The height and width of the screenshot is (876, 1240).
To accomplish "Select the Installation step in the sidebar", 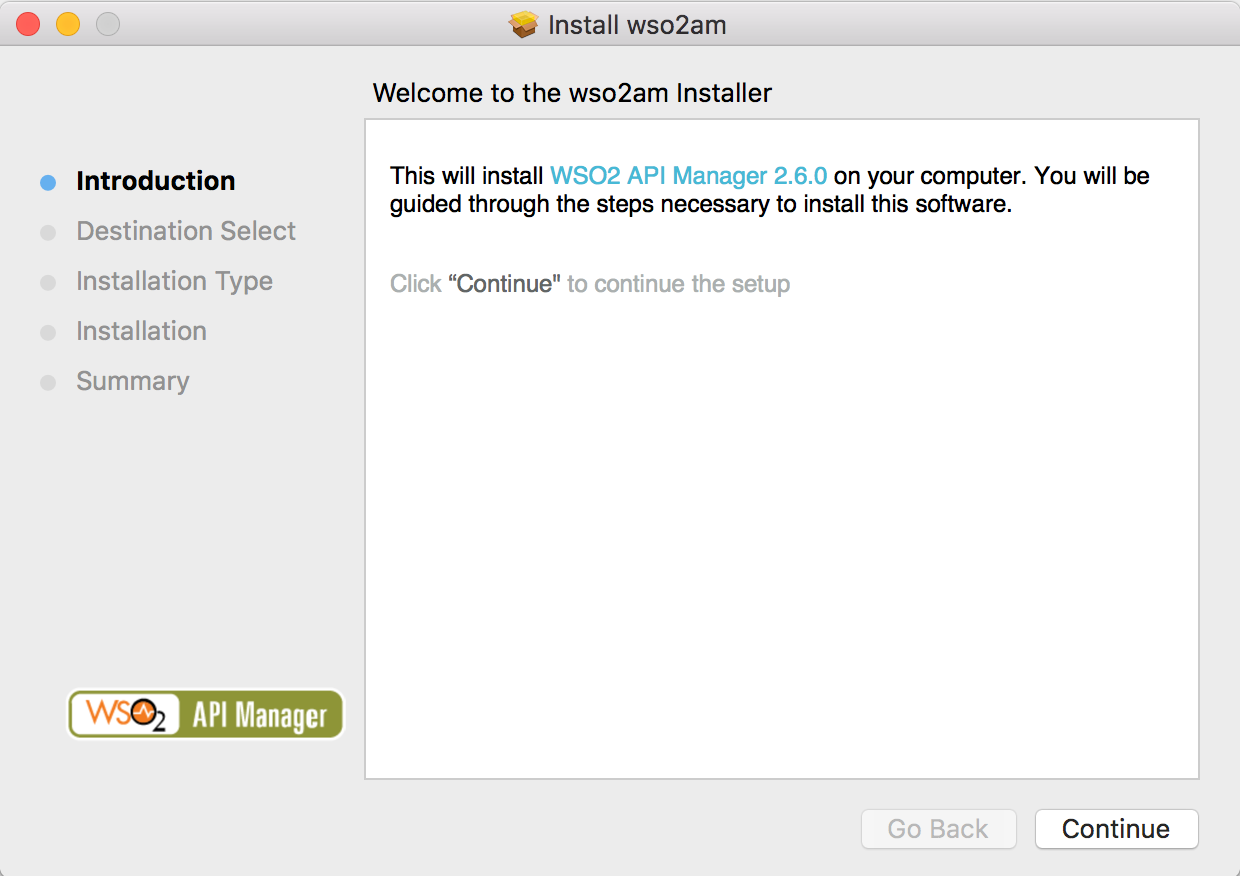I will tap(141, 331).
